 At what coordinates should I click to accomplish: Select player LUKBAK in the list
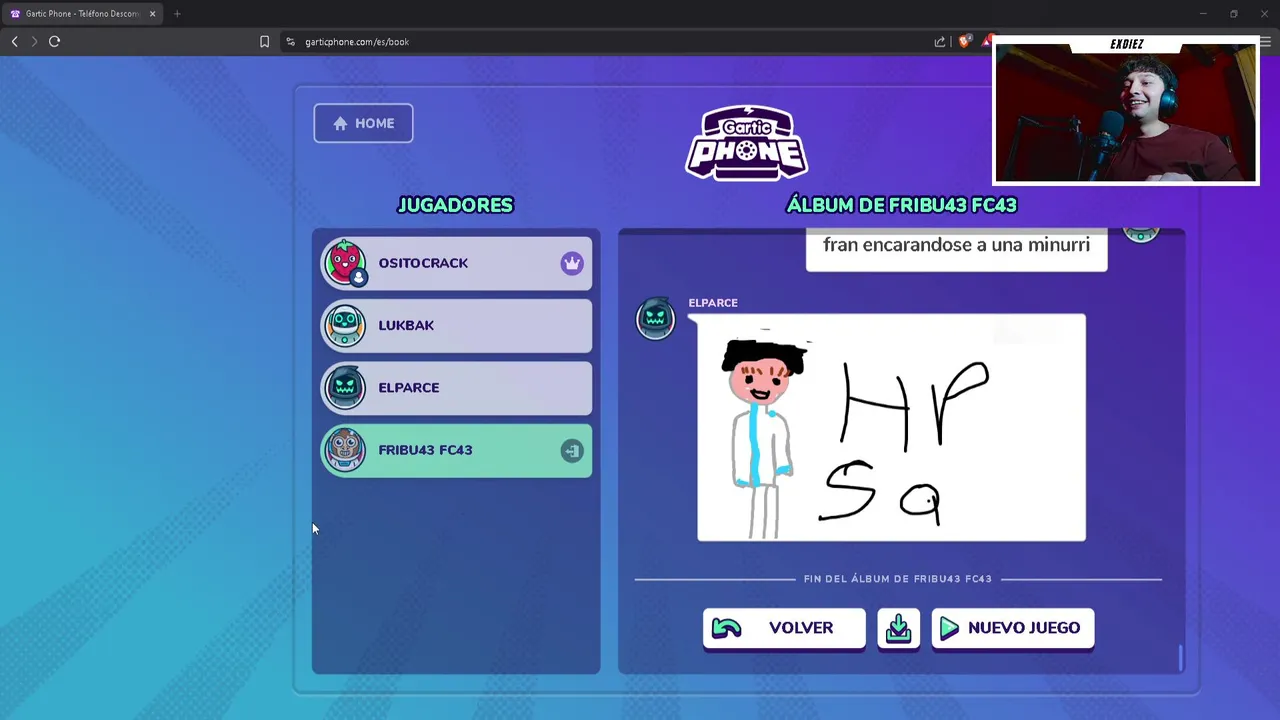[456, 325]
